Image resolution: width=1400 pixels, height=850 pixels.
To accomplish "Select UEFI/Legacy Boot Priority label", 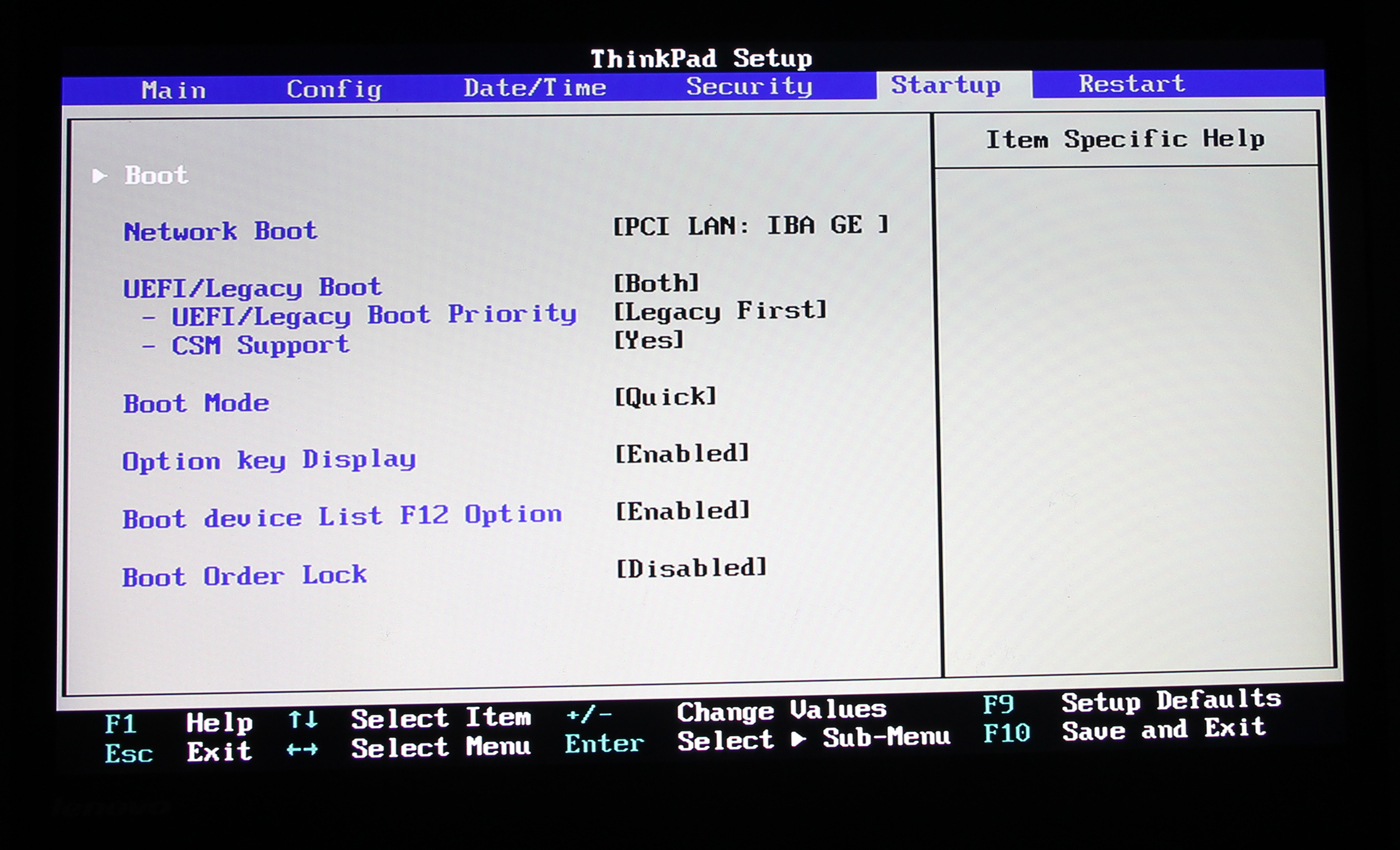I will pos(374,315).
